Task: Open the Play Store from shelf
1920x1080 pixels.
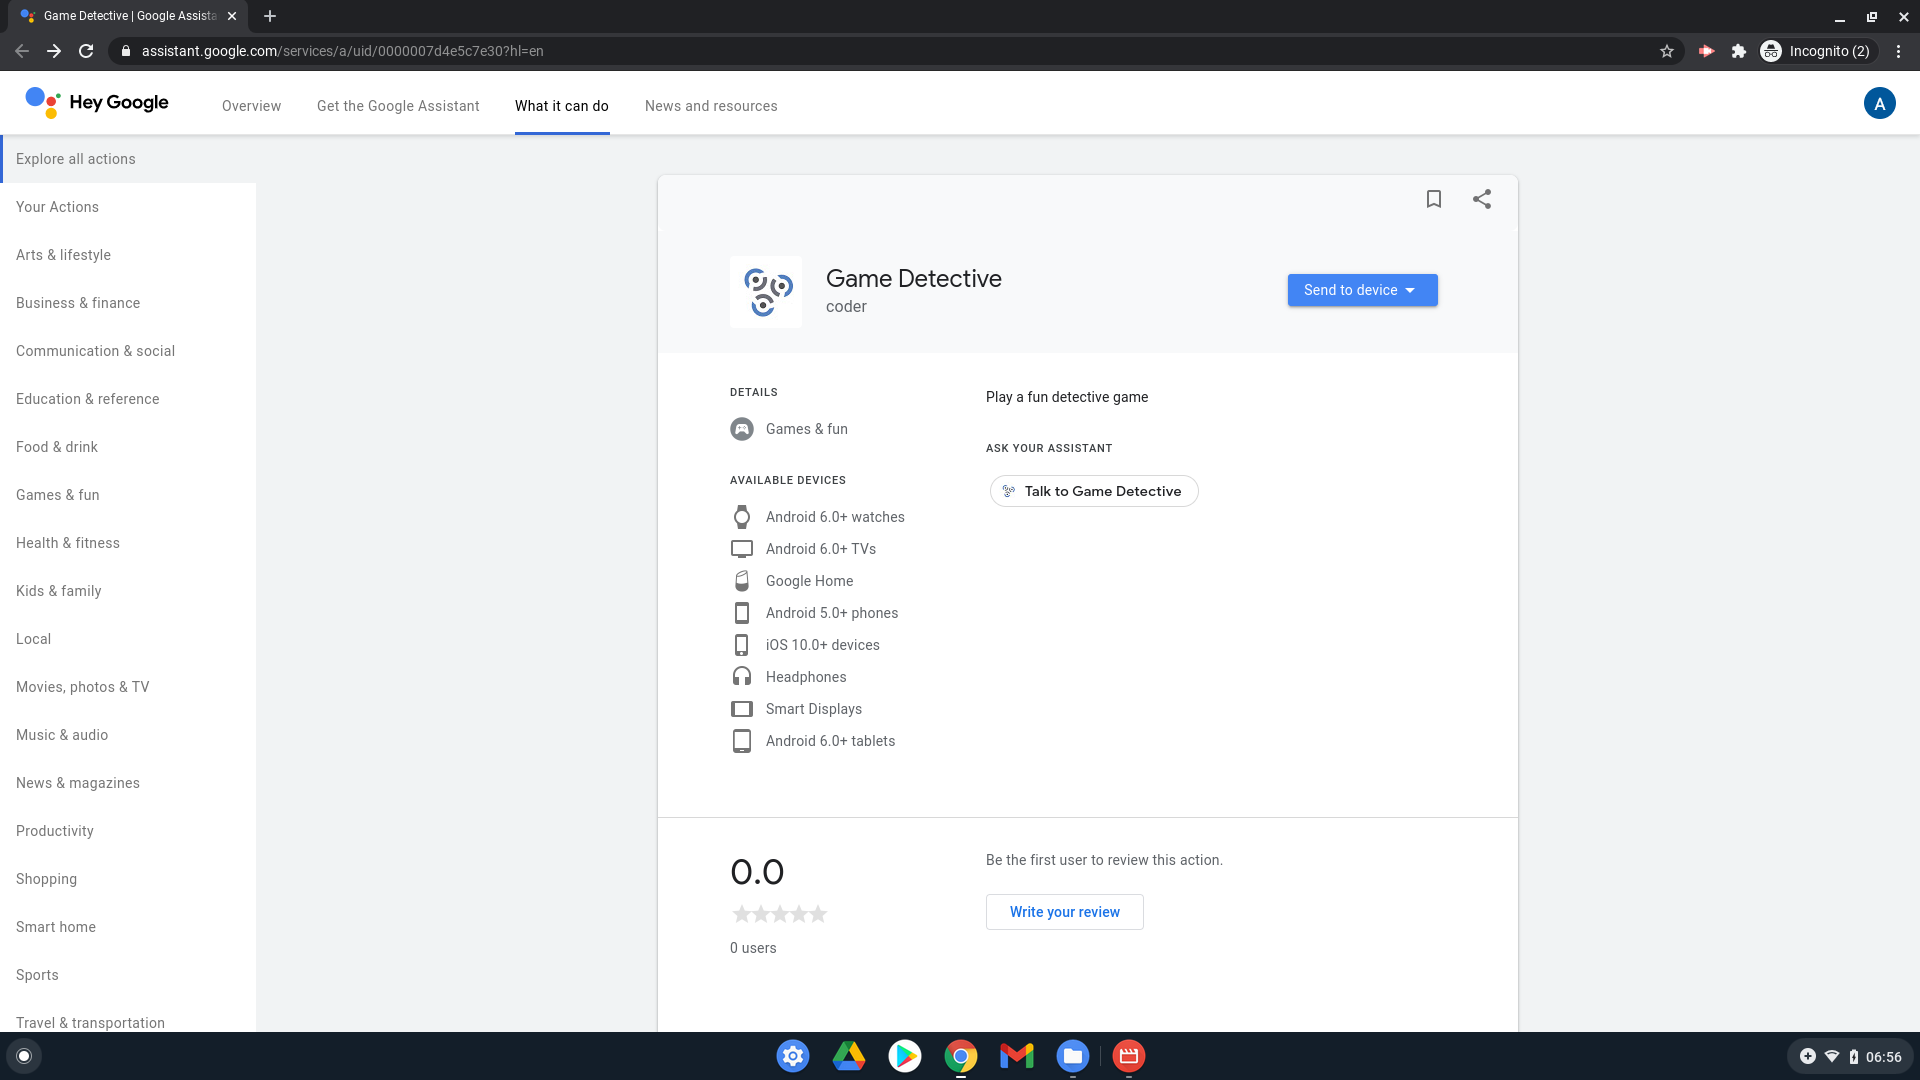Action: tap(904, 1056)
